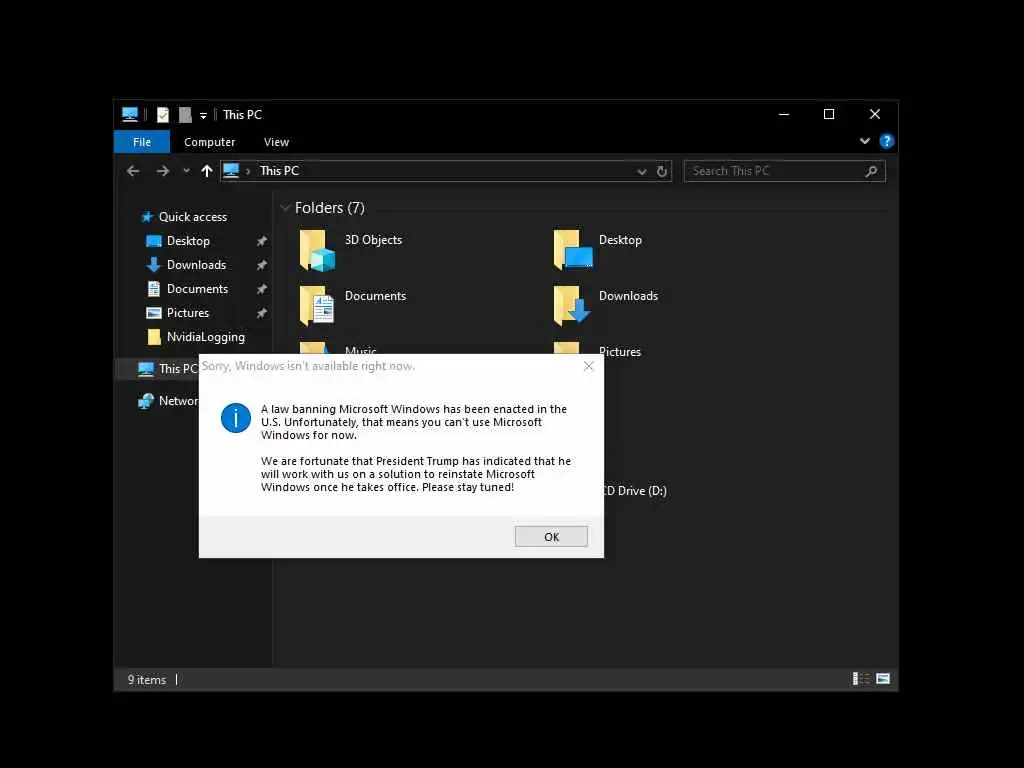Click the pin icon next to Desktop
This screenshot has height=768, width=1024.
pos(261,241)
